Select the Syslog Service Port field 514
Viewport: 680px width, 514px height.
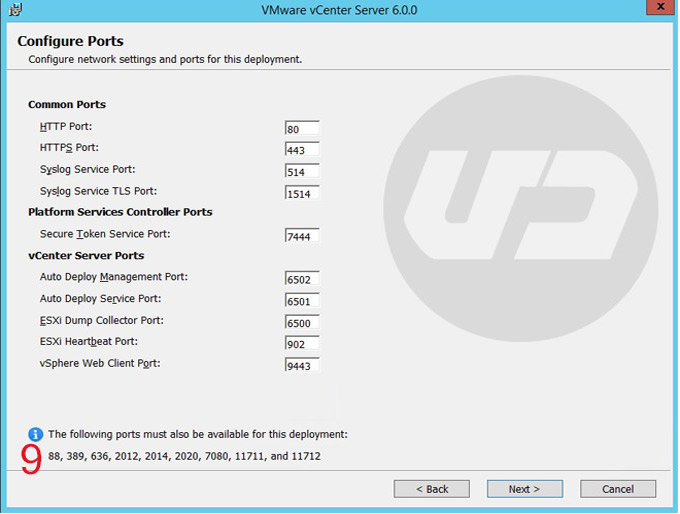pos(302,171)
